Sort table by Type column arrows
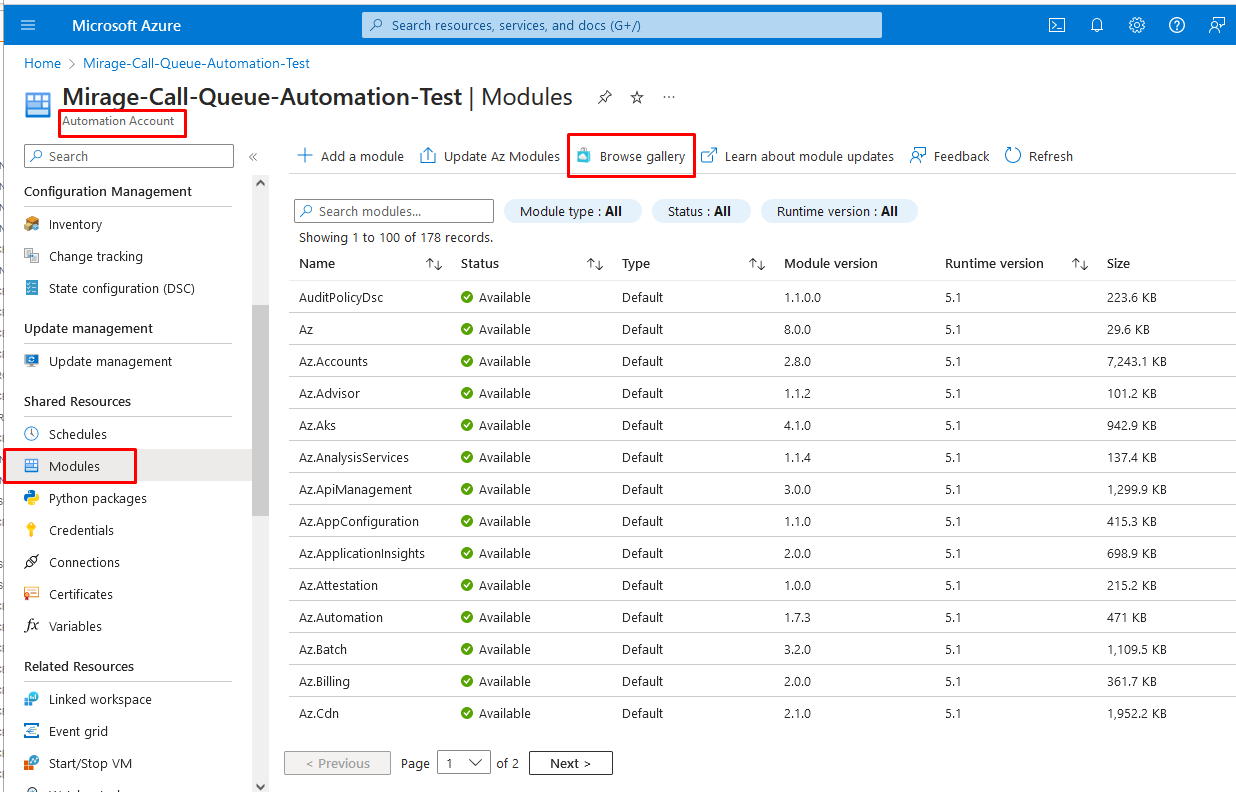The height and width of the screenshot is (792, 1236). pos(757,264)
